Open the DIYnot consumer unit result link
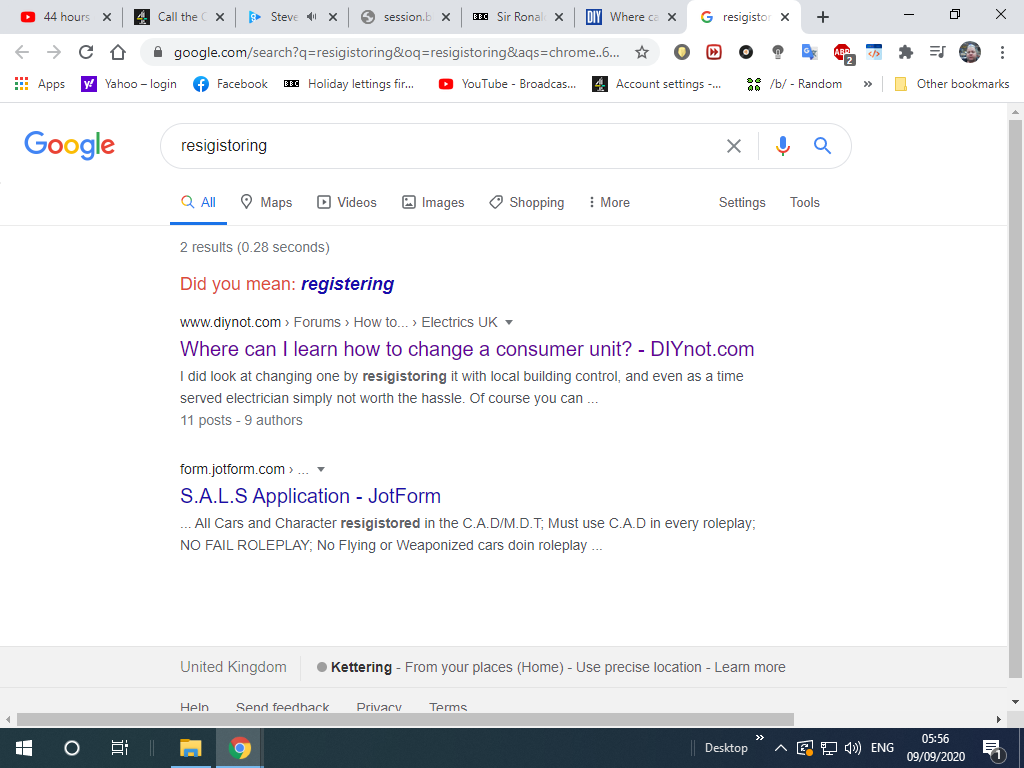The image size is (1024, 768). (x=467, y=349)
